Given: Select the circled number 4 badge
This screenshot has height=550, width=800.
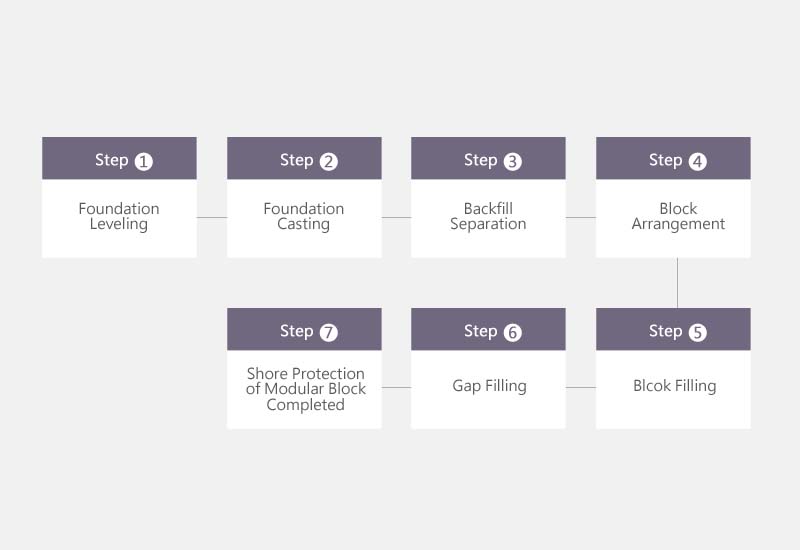Looking at the screenshot, I should (697, 162).
